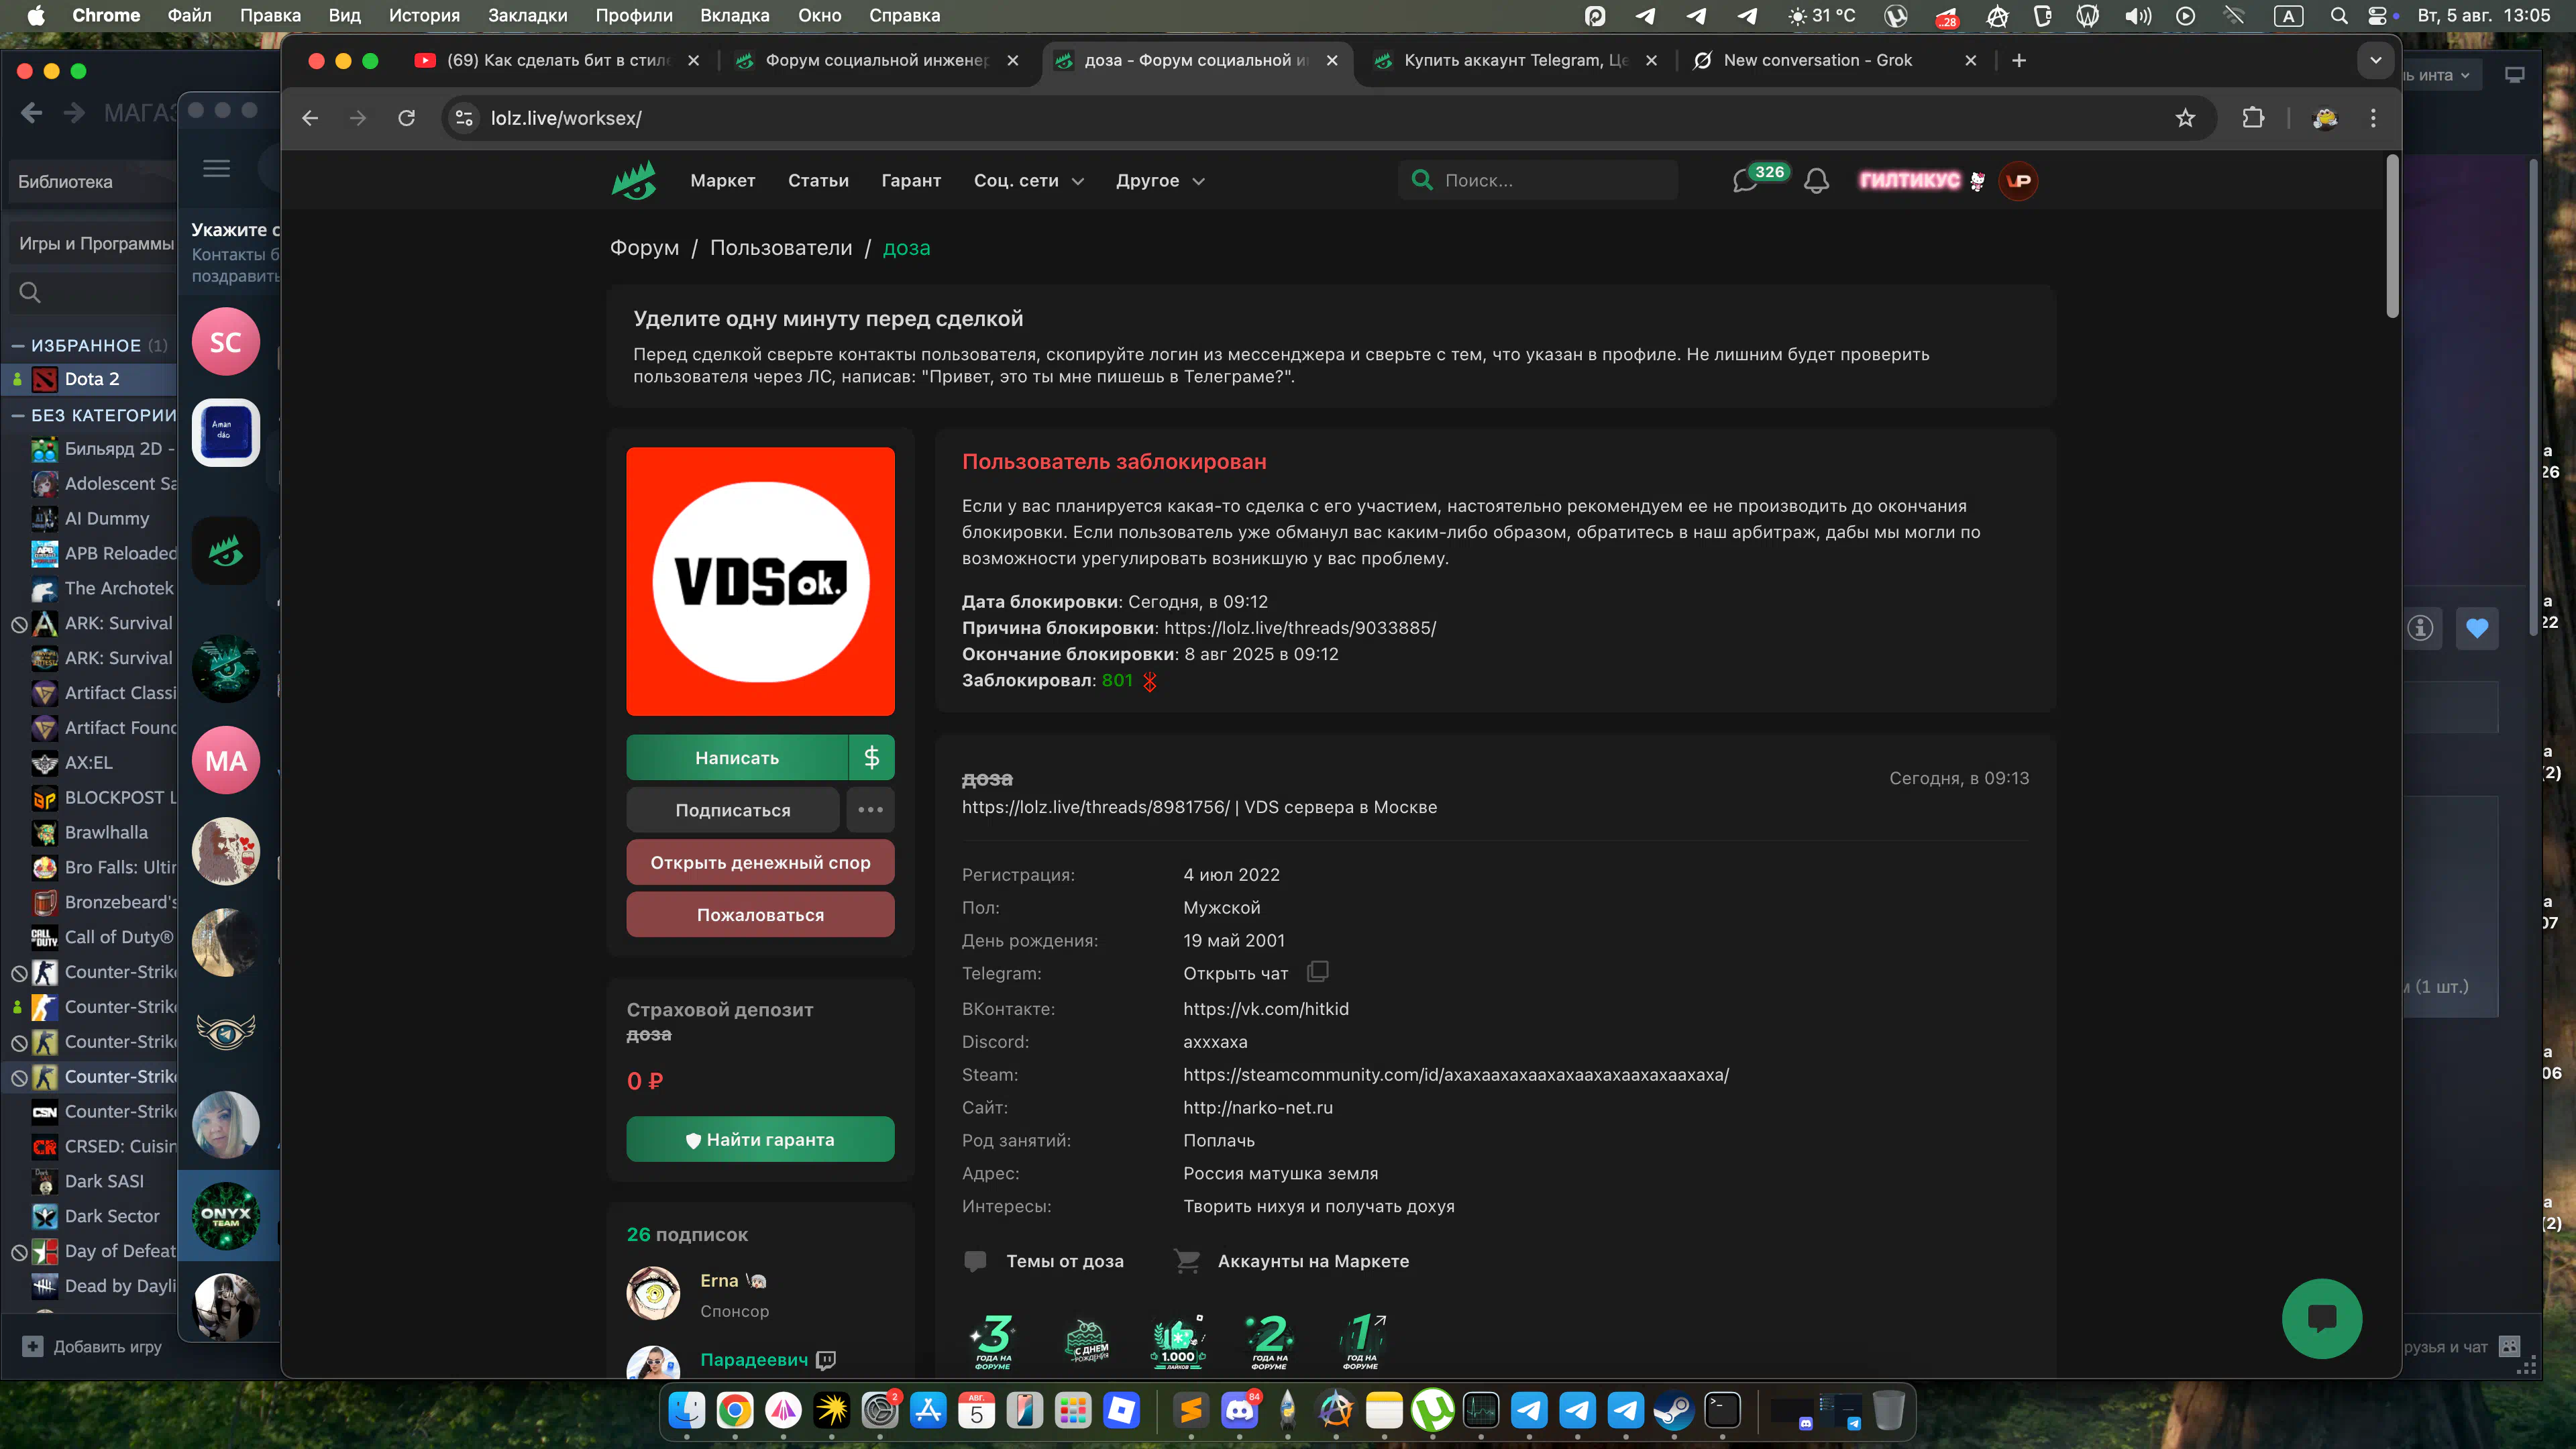Click the blue heart icon in right window
The width and height of the screenshot is (2576, 1449).
2477,628
